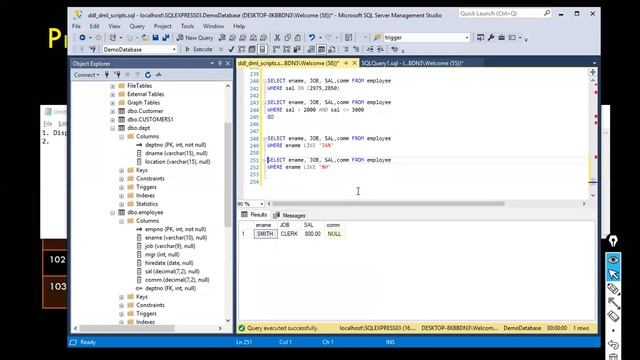The height and width of the screenshot is (360, 640).
Task: Open the Properties wrench icon
Action: [491, 38]
